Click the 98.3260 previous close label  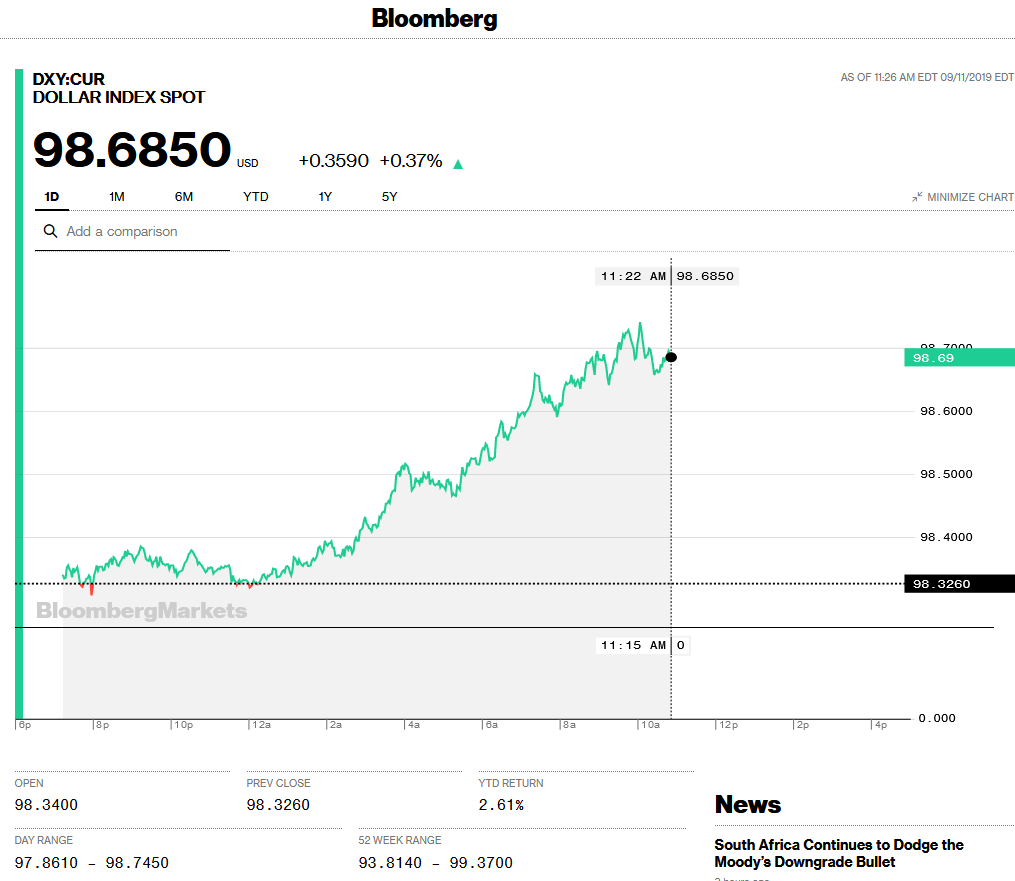coord(959,584)
